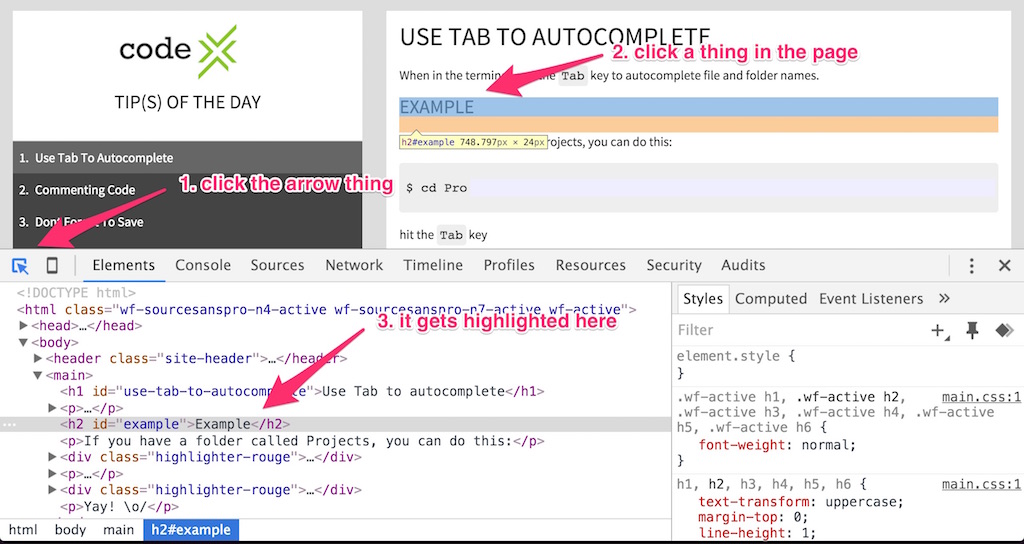The image size is (1024, 544).
Task: Activate the inspect element arrow tool
Action: [20, 266]
